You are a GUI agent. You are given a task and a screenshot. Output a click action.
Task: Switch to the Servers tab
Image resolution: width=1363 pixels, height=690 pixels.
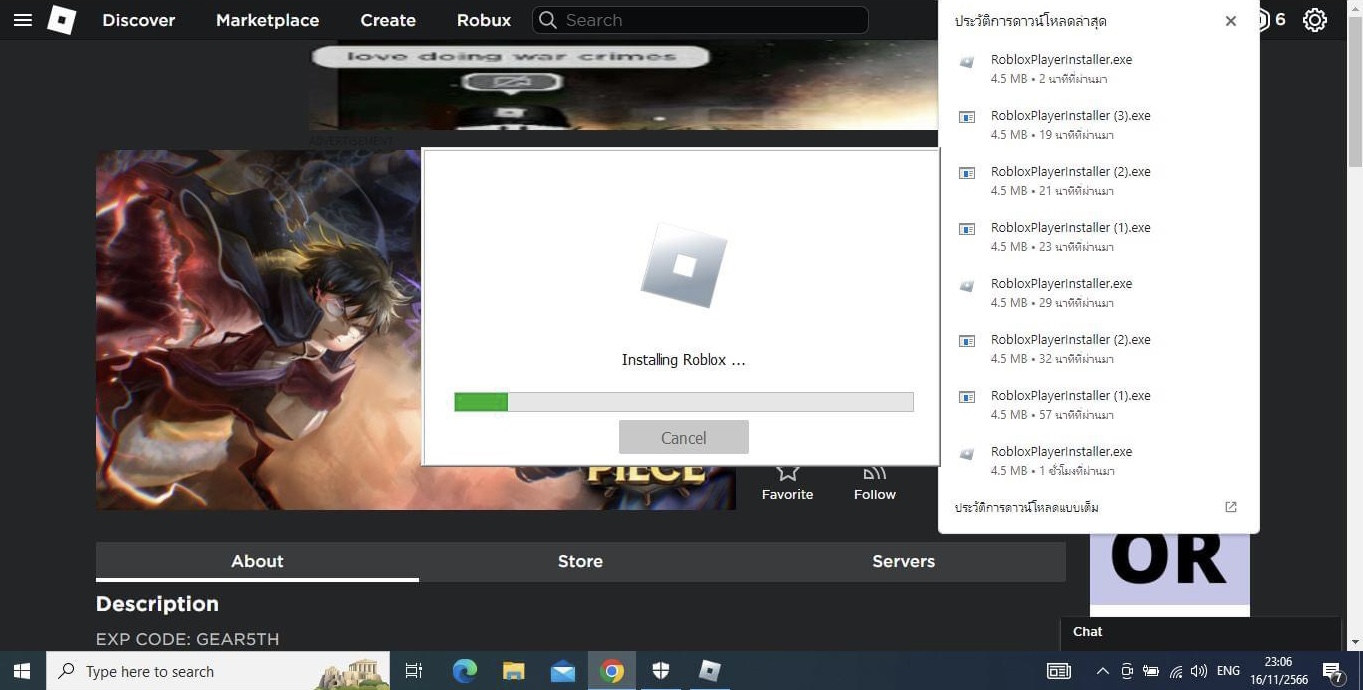[903, 561]
